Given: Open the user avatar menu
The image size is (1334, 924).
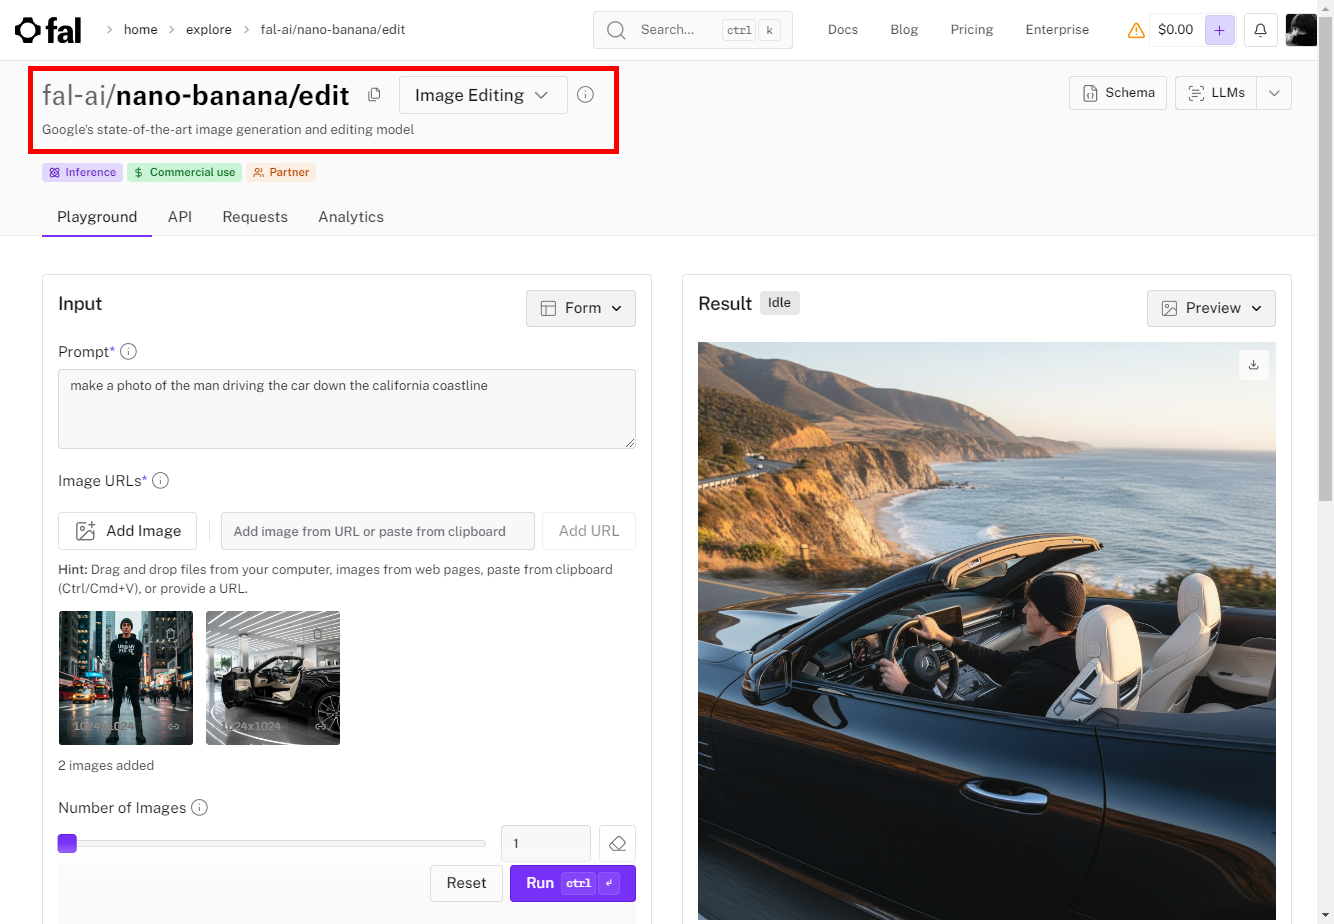Looking at the screenshot, I should click(1301, 30).
